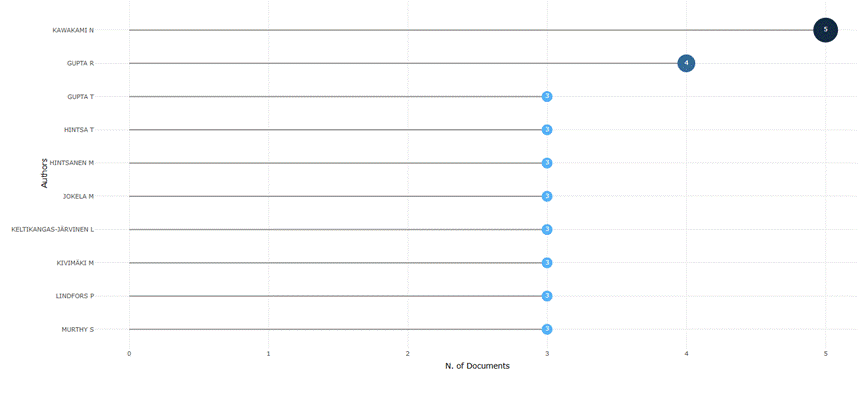
Task: Select KELTIKANGAS-JÄRVINEN L's data point marker
Action: [547, 229]
